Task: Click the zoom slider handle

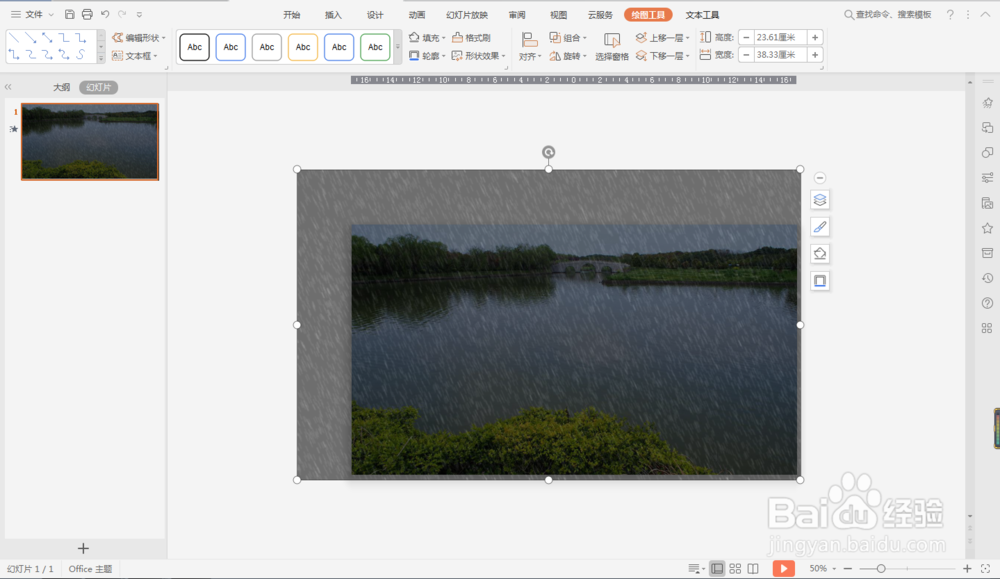Action: pos(881,568)
